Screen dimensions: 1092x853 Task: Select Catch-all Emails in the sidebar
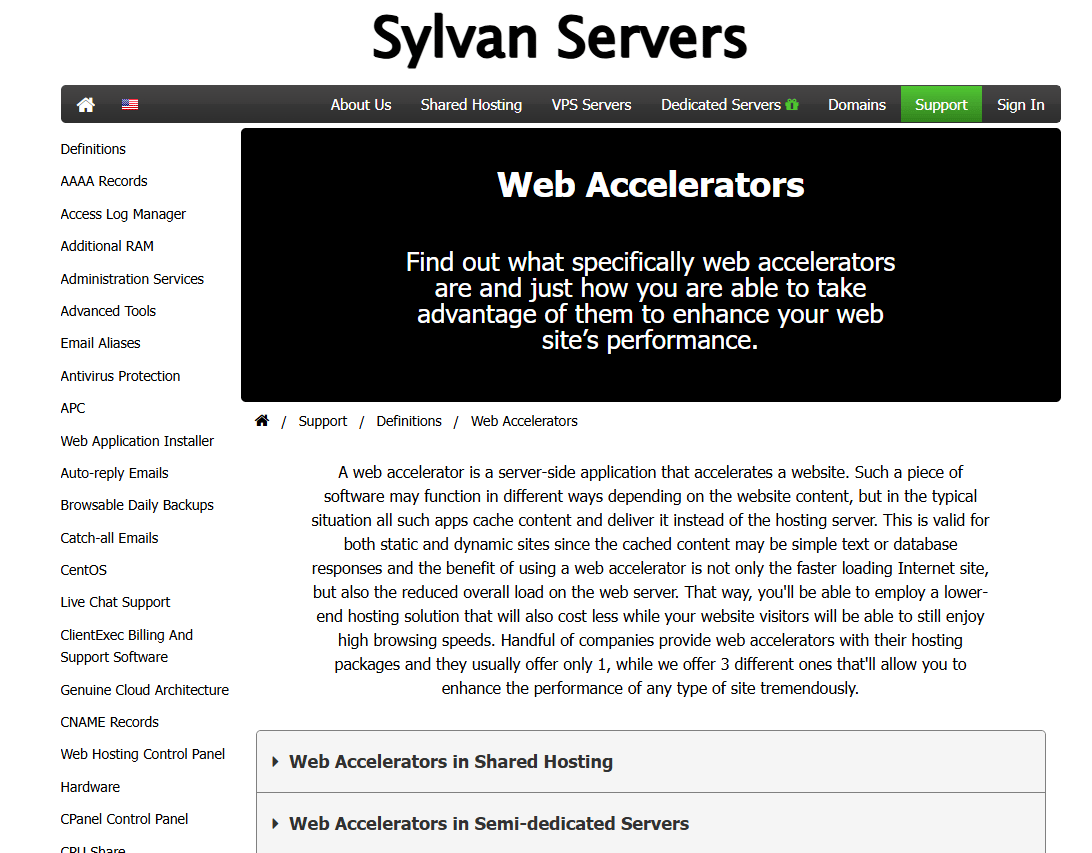point(109,538)
